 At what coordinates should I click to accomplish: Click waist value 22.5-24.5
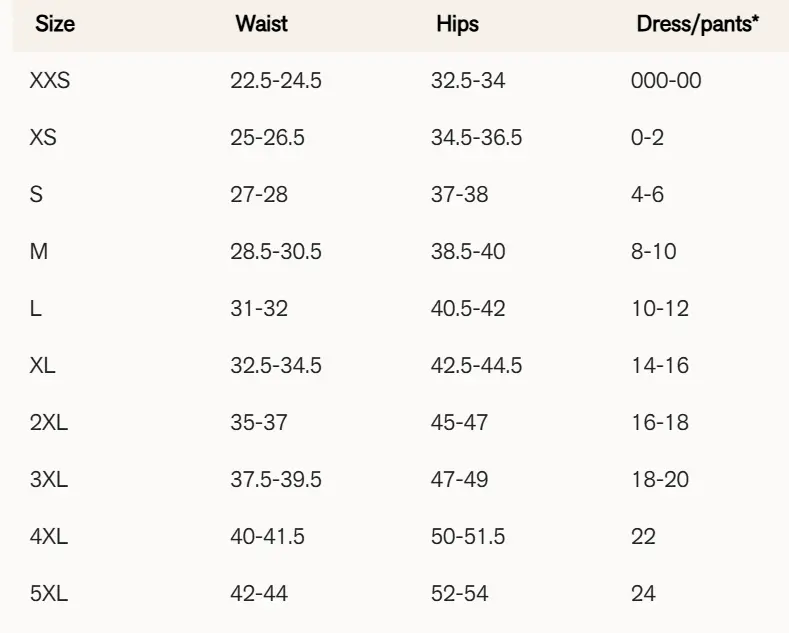[276, 81]
